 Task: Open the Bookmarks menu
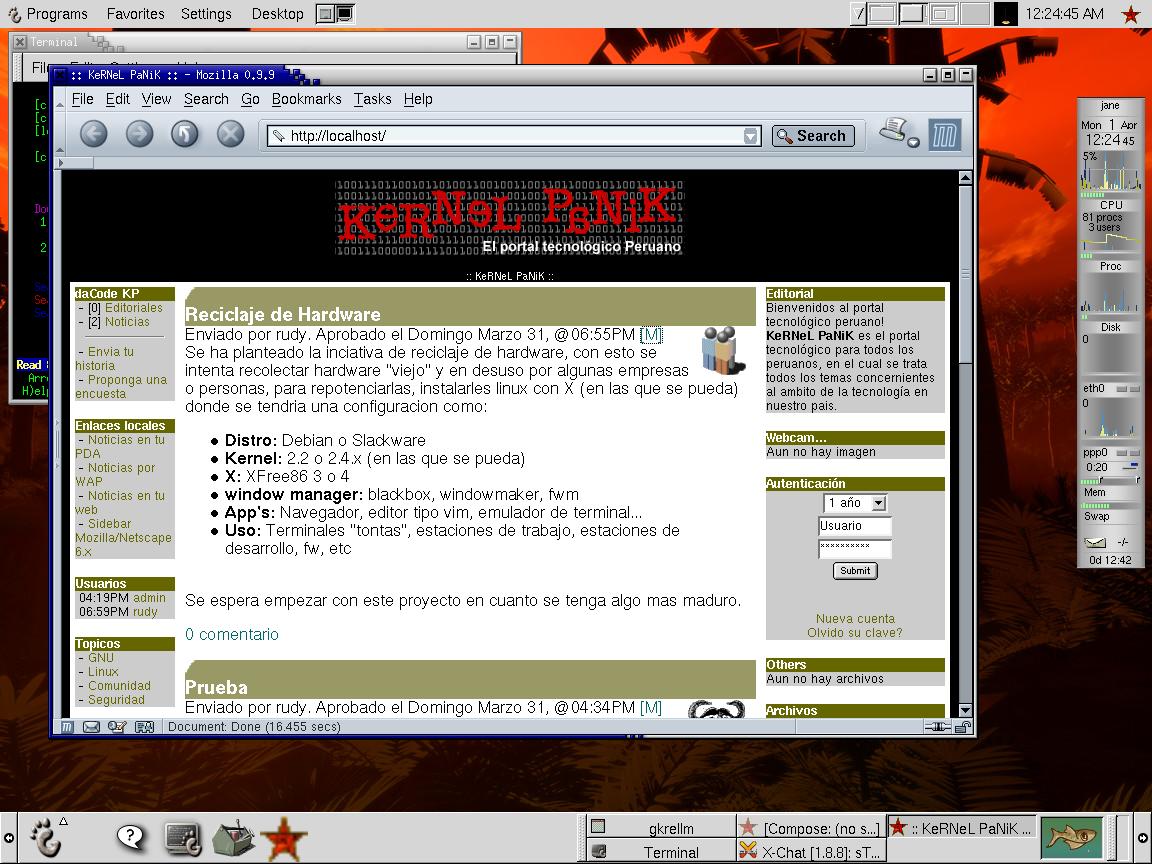pos(306,99)
